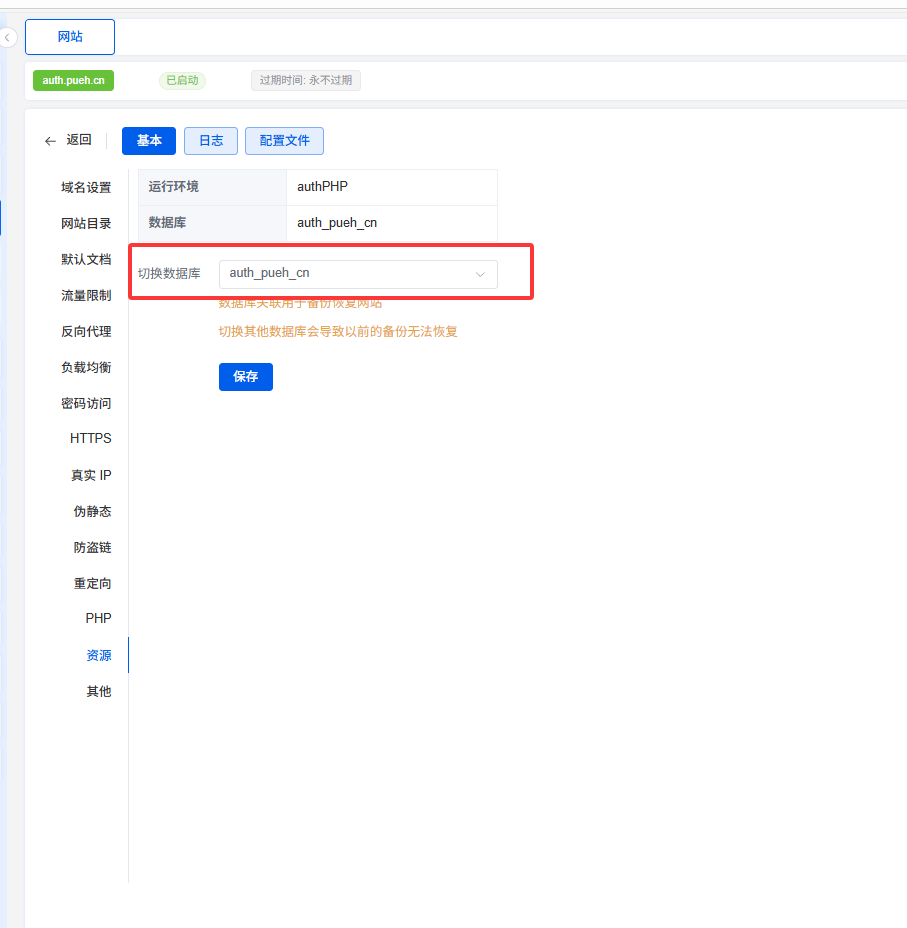The height and width of the screenshot is (928, 907).
Task: Select 网站目录 menu item
Action: pos(86,224)
